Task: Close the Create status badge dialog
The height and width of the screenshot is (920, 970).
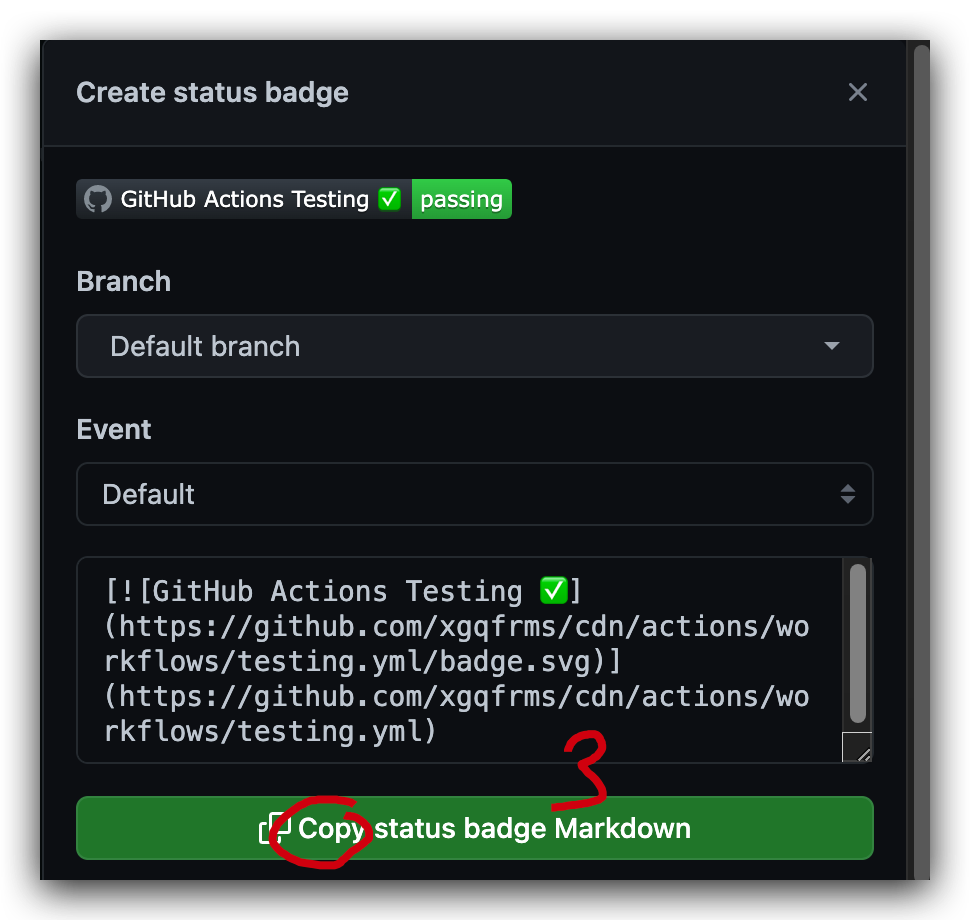Action: (x=857, y=92)
